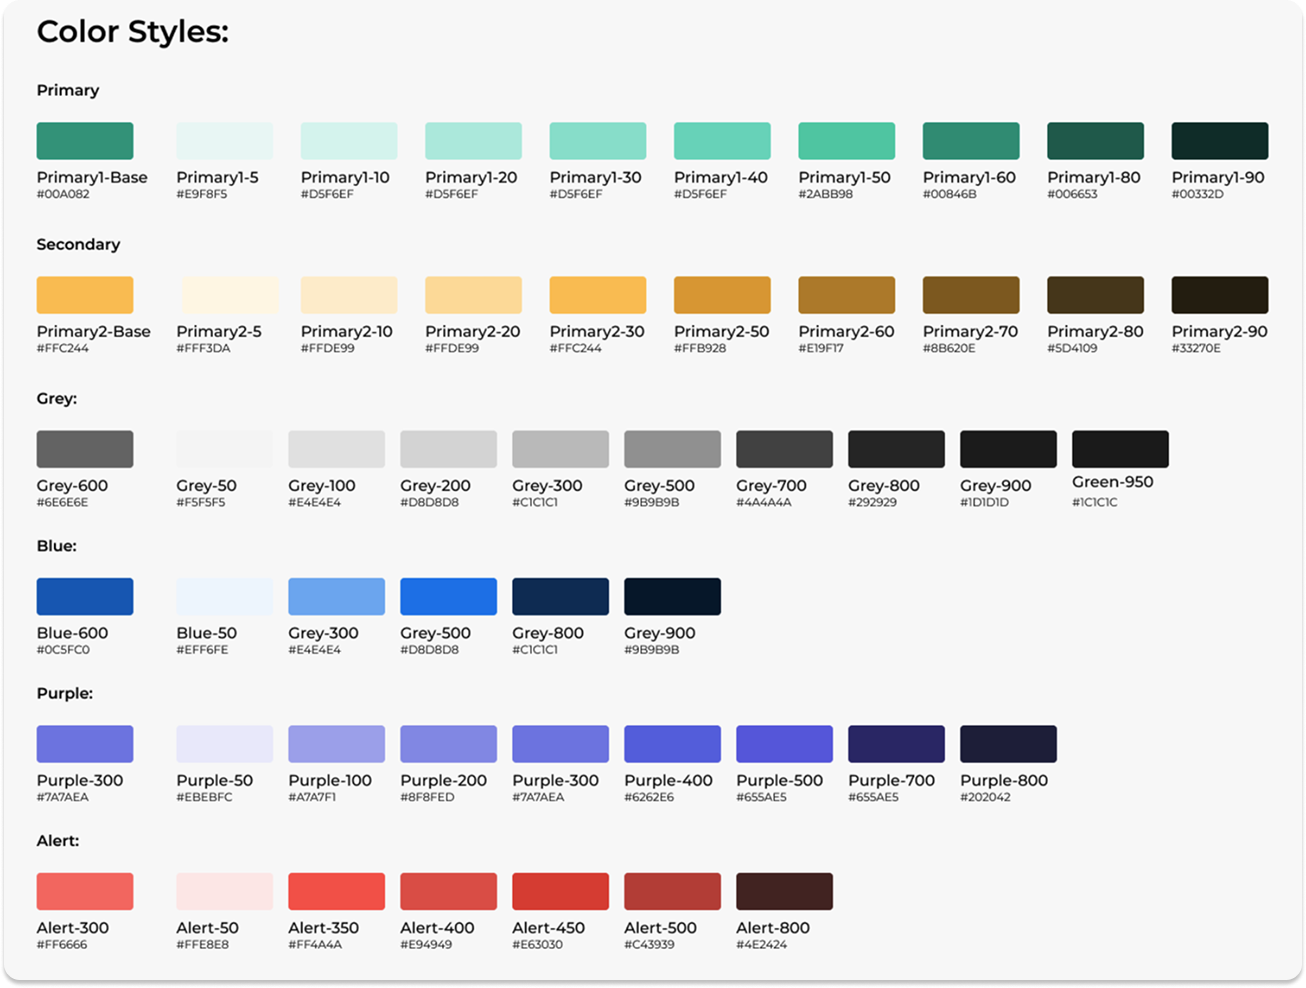Select the Alert-300 color swatch
This screenshot has width=1306, height=988.
coord(85,892)
